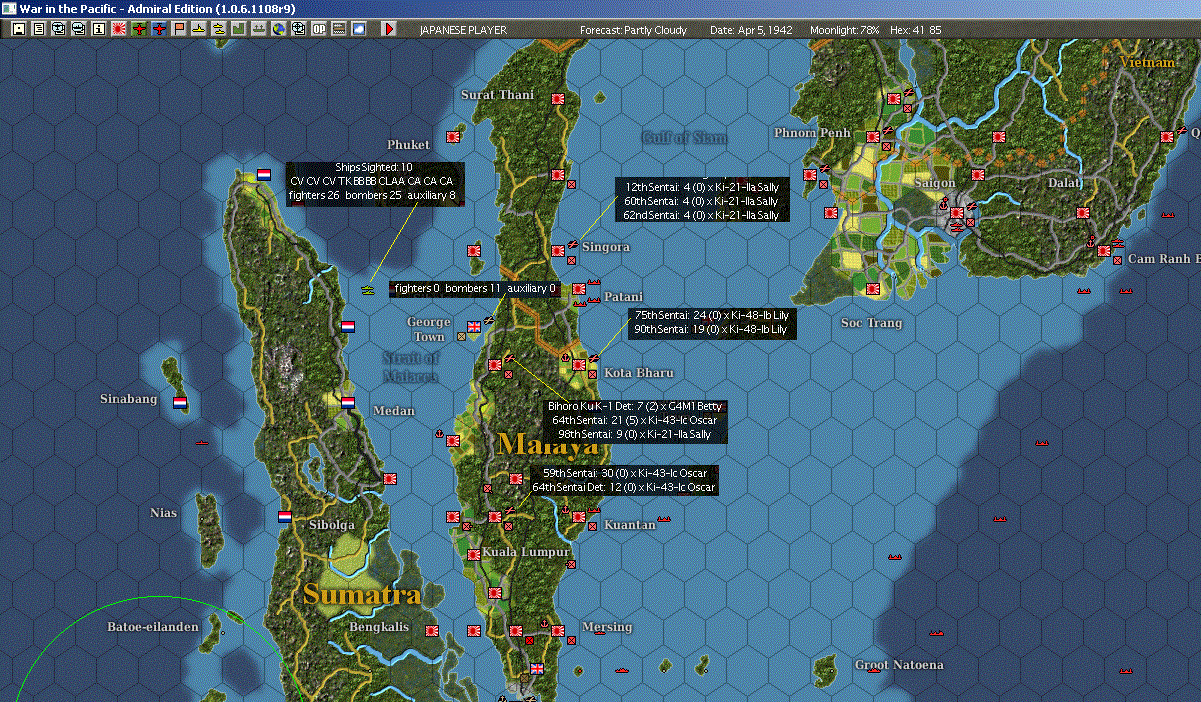Click the 'Saigon' map label
Screen dimensions: 1201x702
(x=935, y=183)
